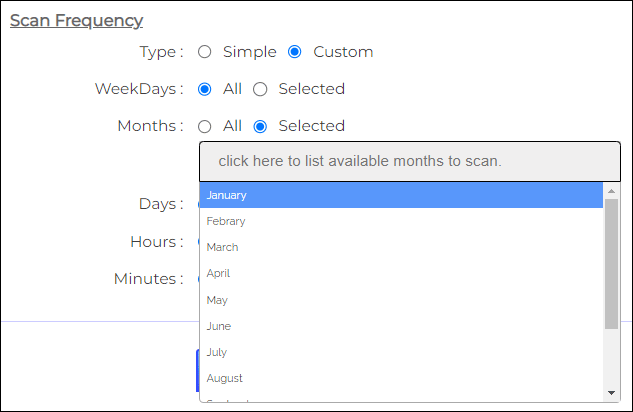Click the scroll down arrow of month list

(x=611, y=392)
